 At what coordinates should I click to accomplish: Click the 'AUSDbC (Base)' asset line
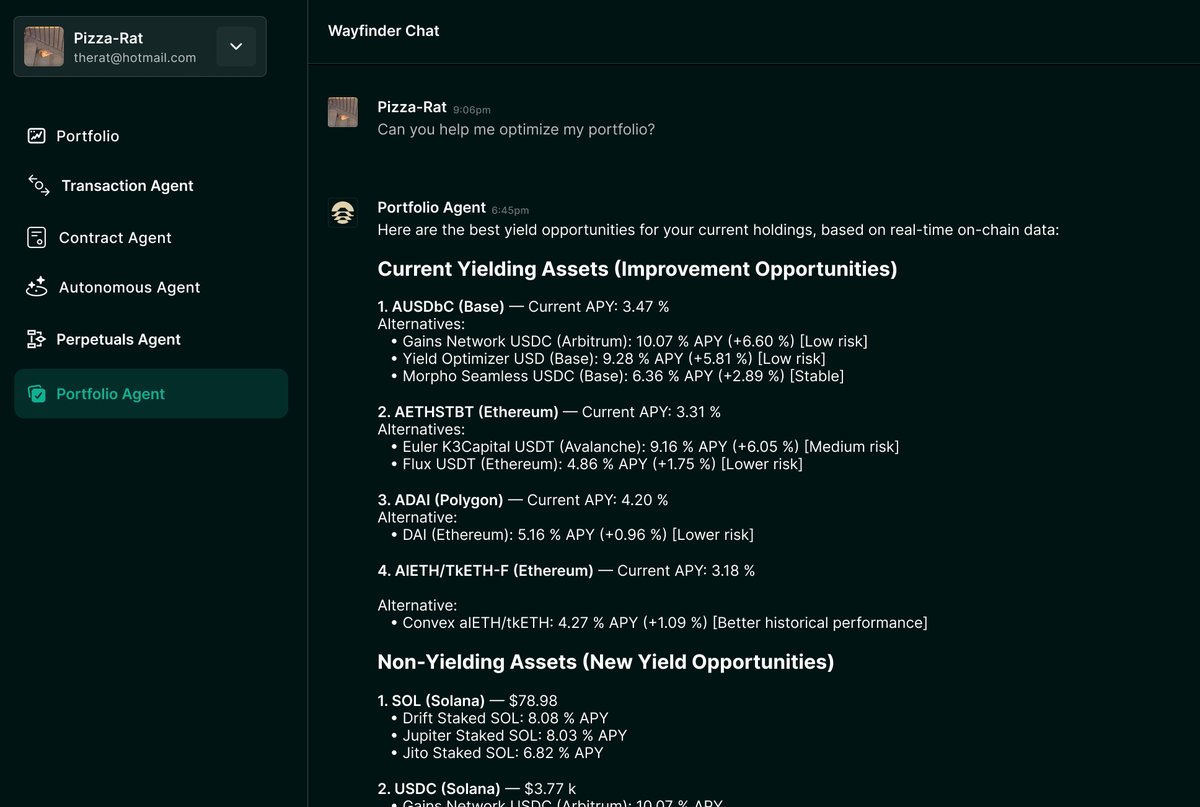coord(523,306)
